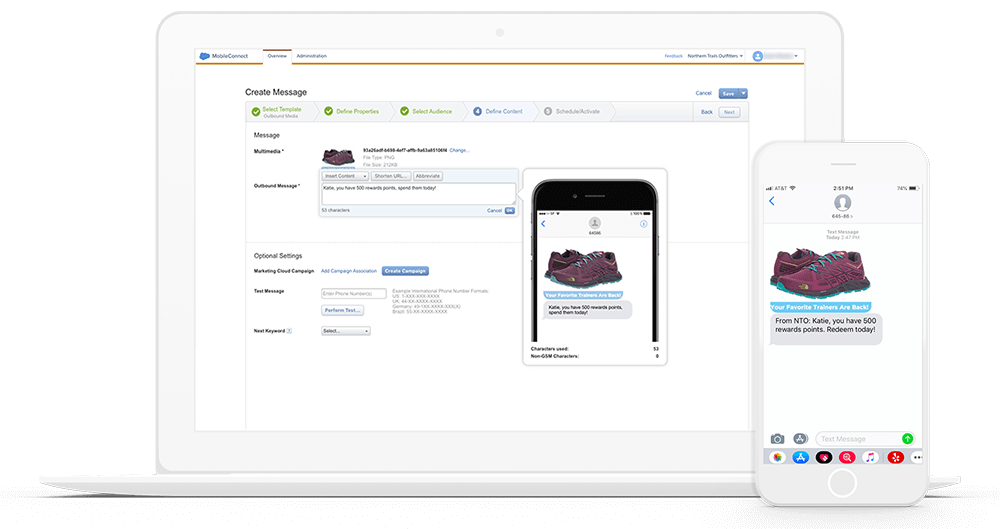Tap the back chevron in iPhone Messages
This screenshot has height=529, width=1000.
point(772,201)
